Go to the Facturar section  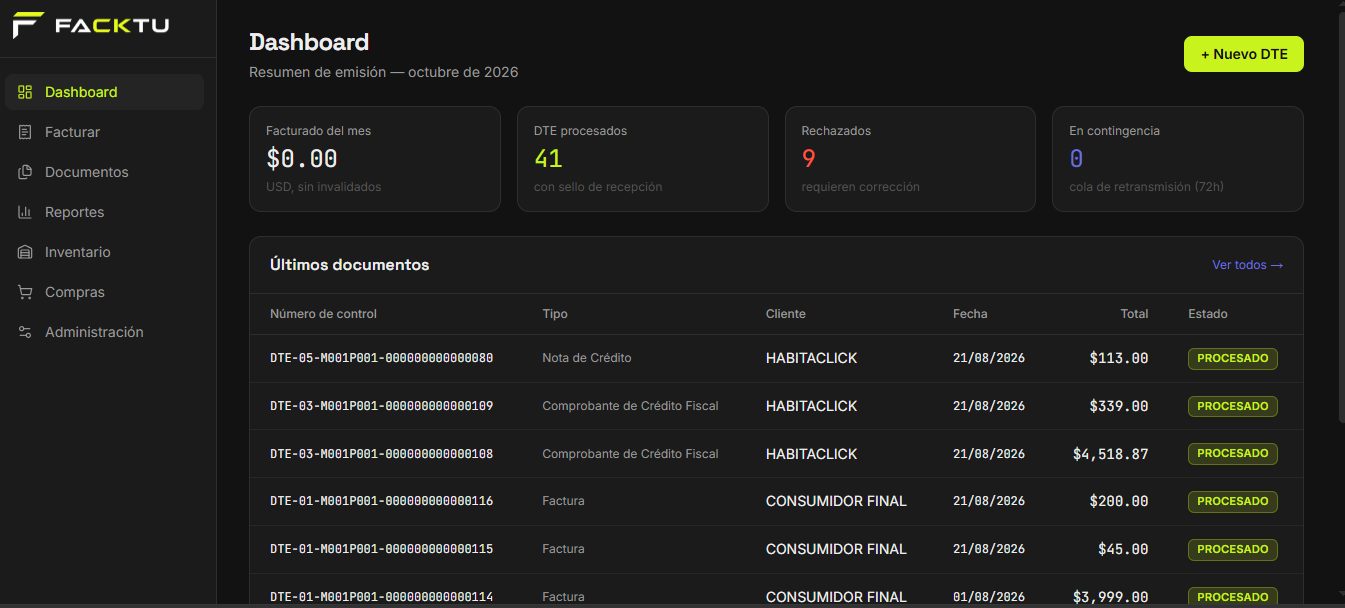coord(104,132)
